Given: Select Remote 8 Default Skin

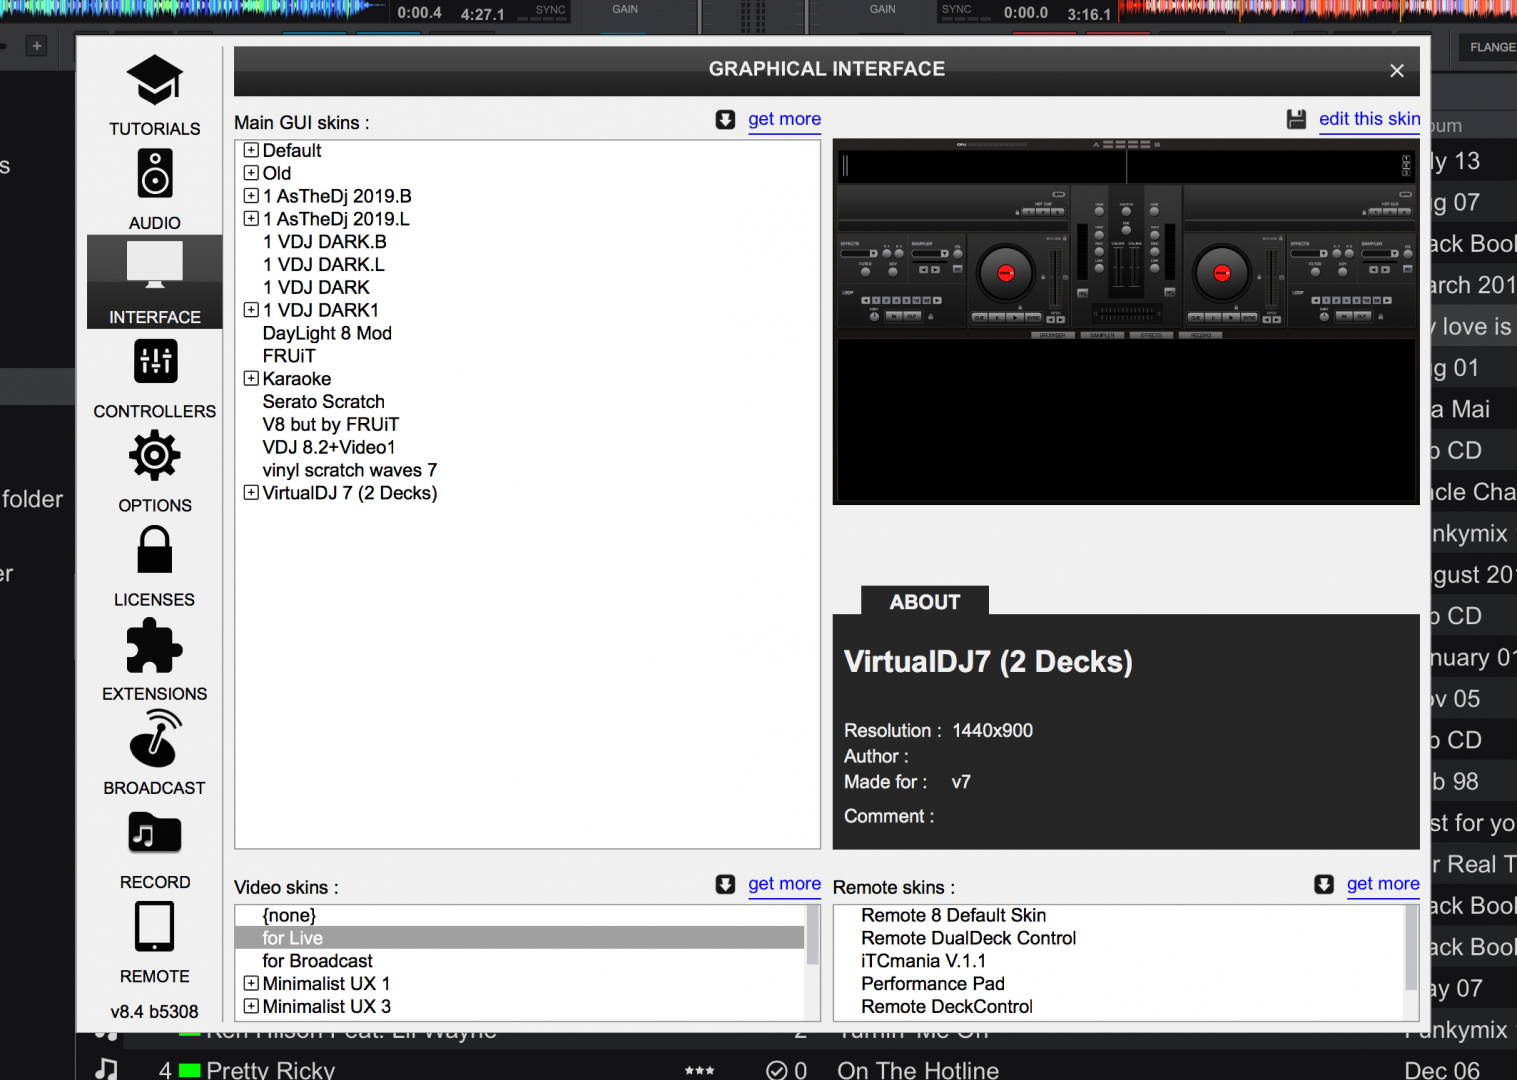Looking at the screenshot, I should [953, 915].
